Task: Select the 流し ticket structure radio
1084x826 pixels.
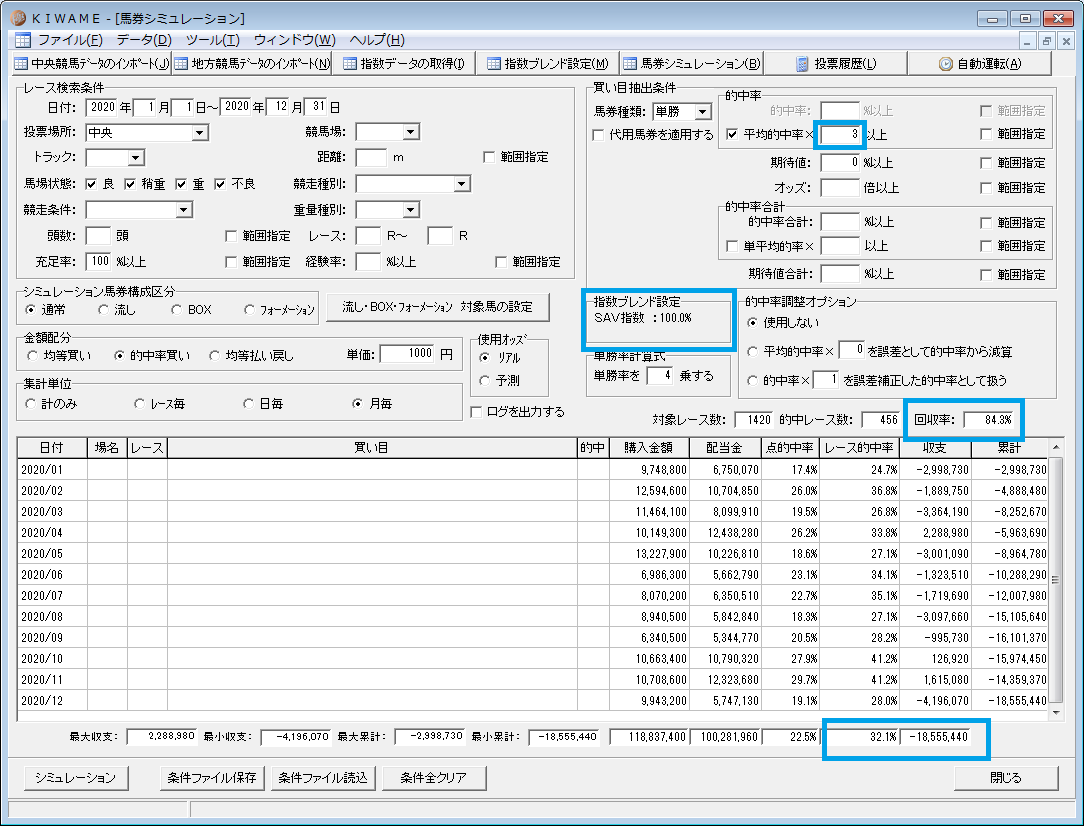Action: 103,310
